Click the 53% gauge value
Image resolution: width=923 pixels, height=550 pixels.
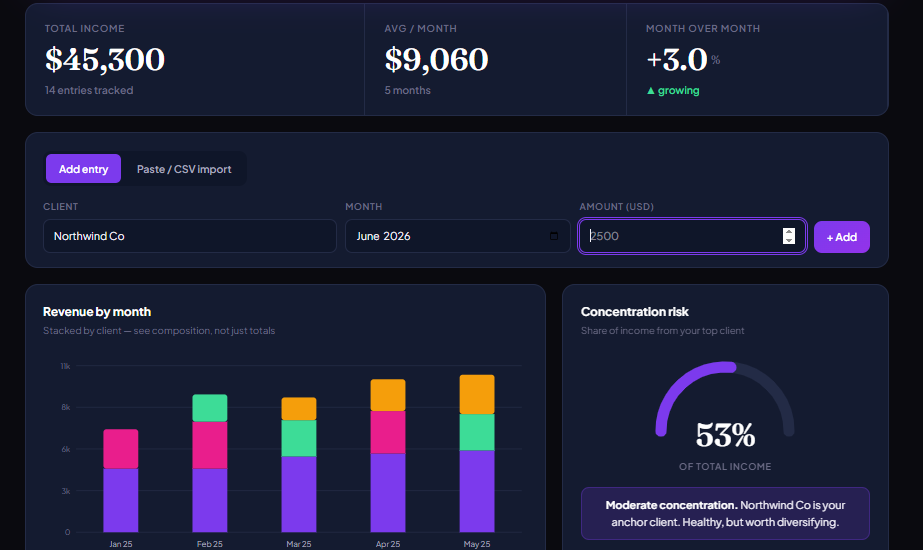point(725,436)
